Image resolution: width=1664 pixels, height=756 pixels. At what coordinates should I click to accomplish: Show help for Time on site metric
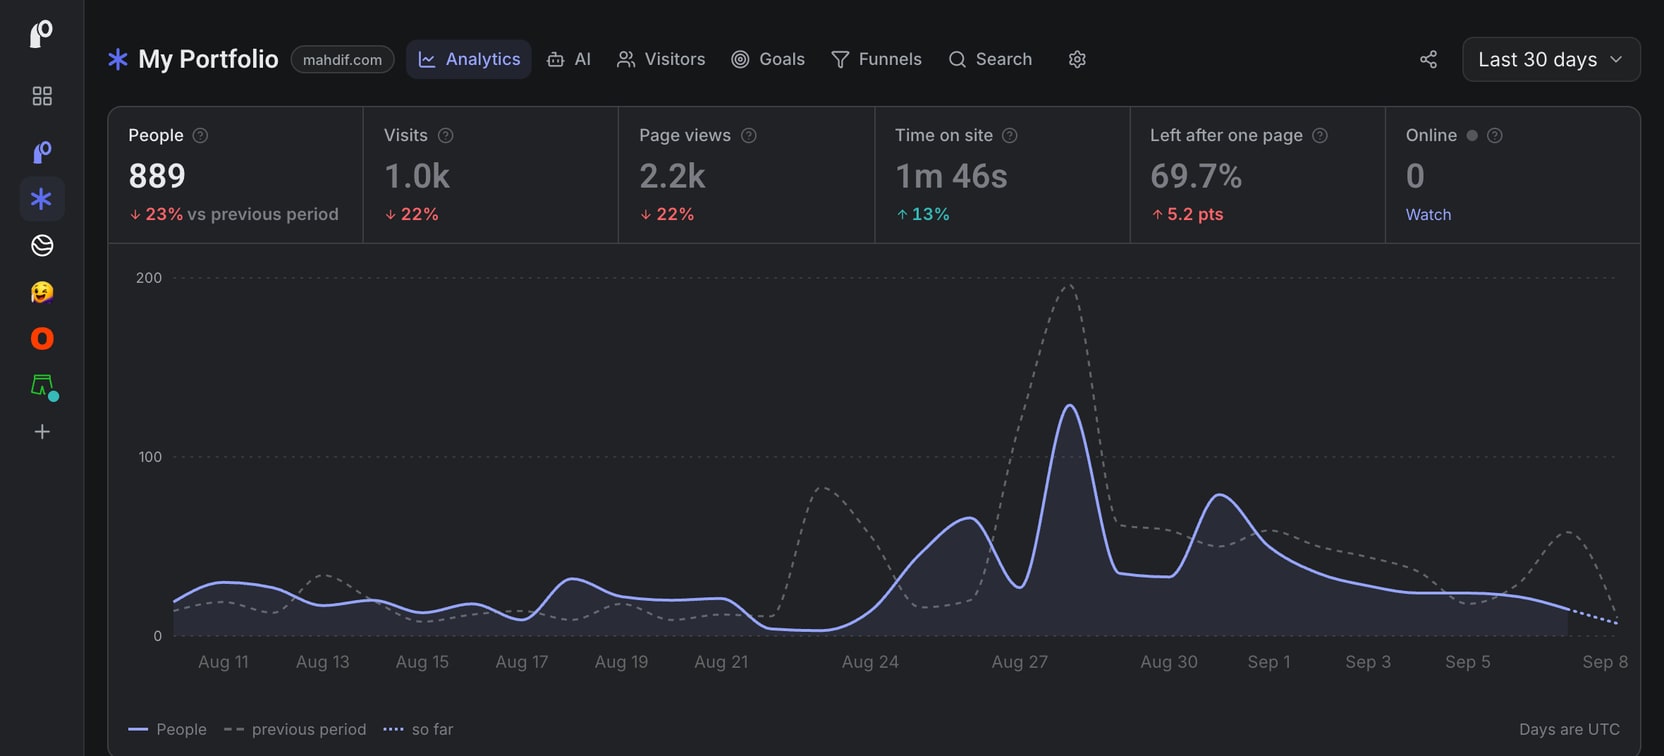1010,135
